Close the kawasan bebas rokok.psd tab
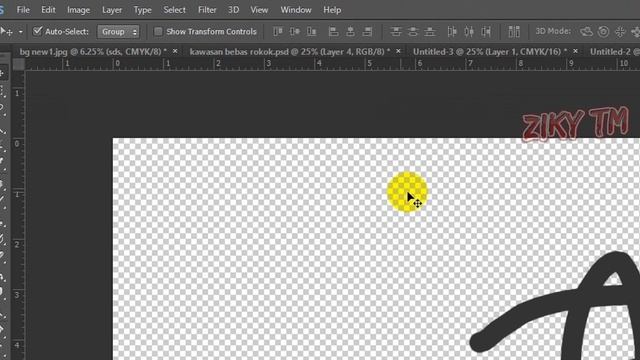The image size is (640, 360). (x=398, y=51)
